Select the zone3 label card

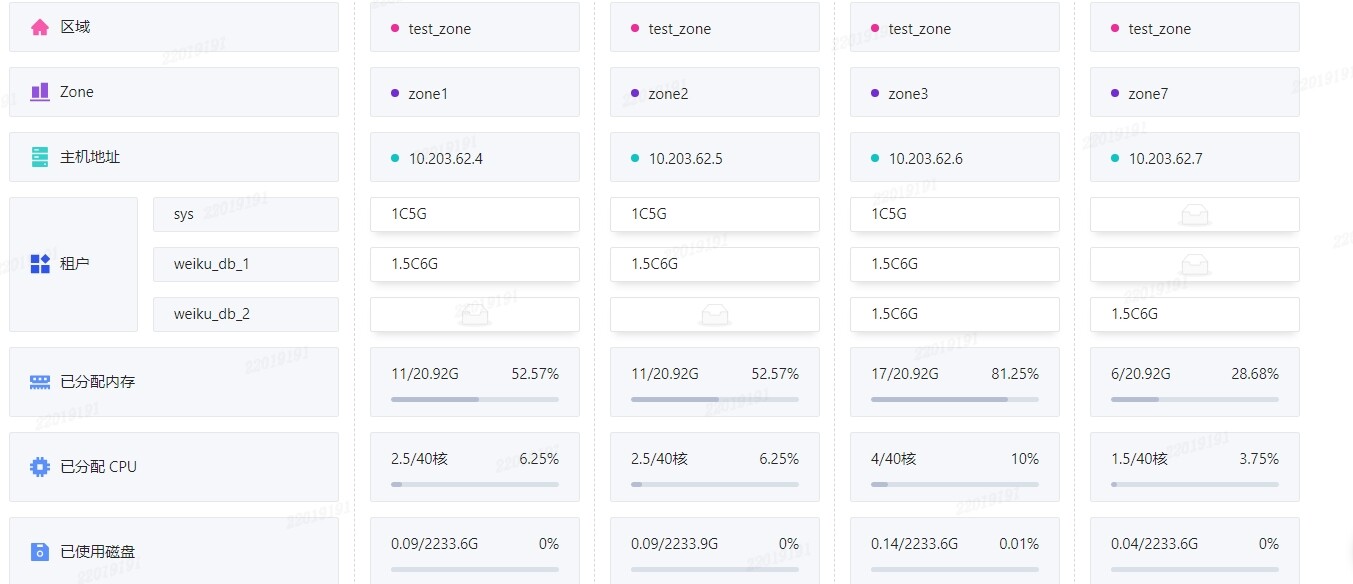[955, 93]
